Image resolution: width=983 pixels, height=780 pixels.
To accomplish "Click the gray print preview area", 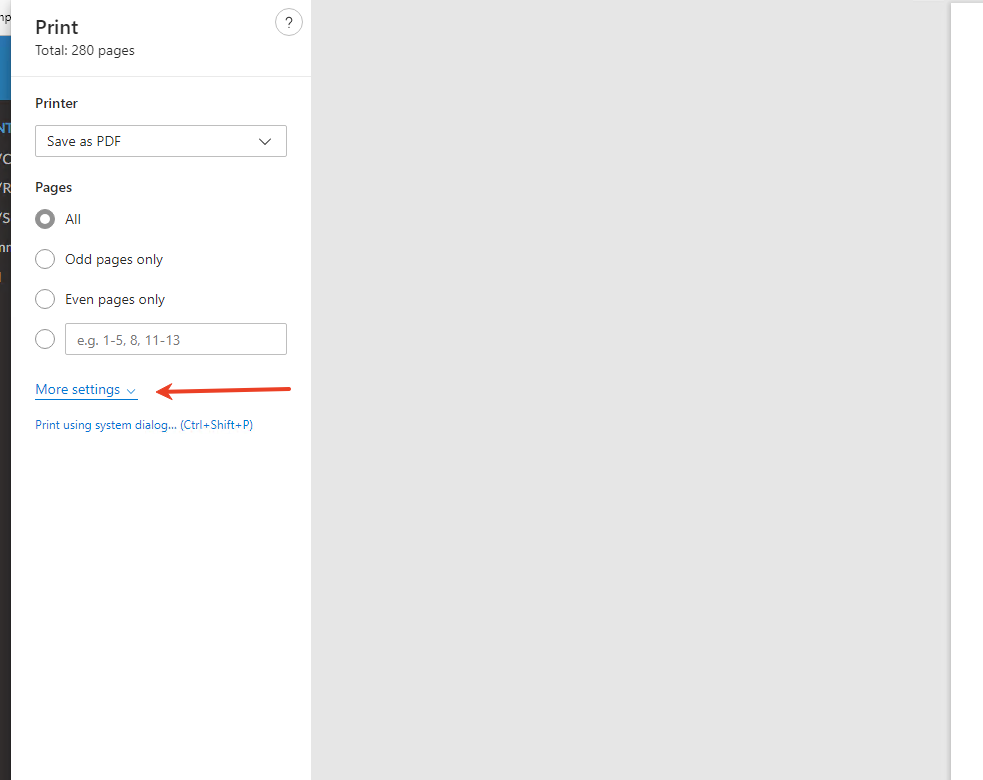I will coord(630,400).
